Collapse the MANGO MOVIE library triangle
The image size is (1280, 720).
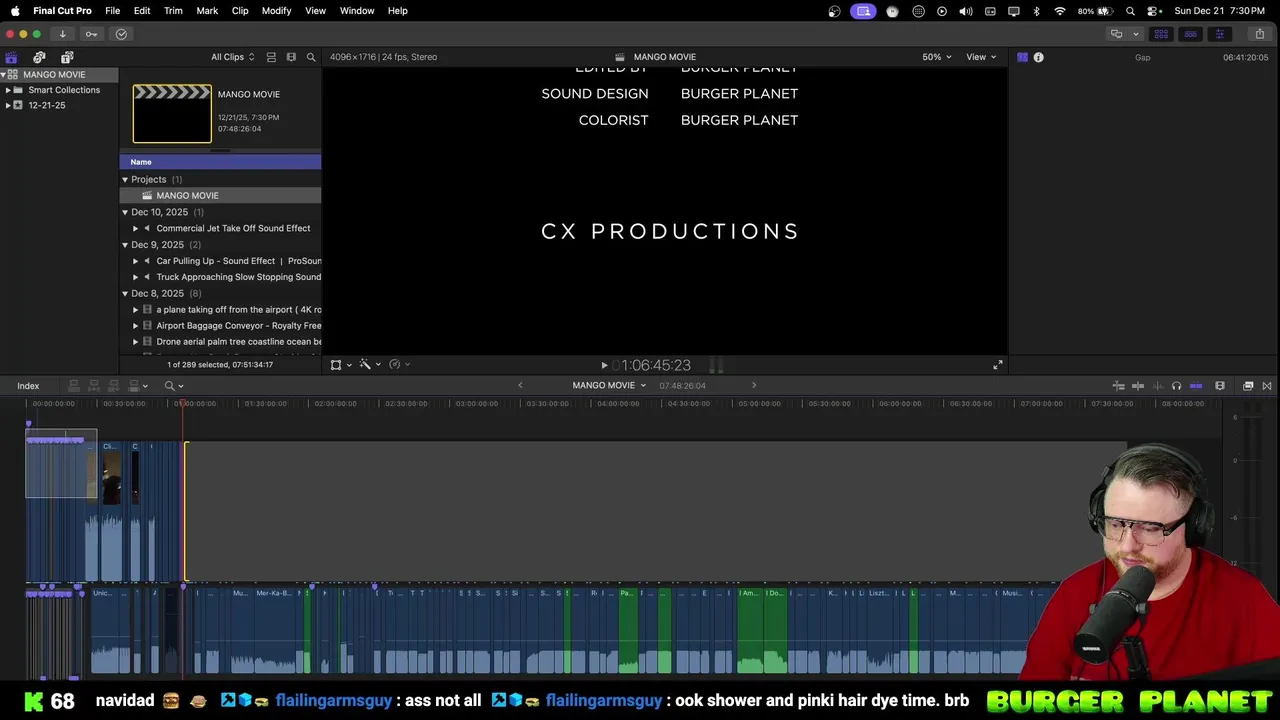(x=5, y=74)
